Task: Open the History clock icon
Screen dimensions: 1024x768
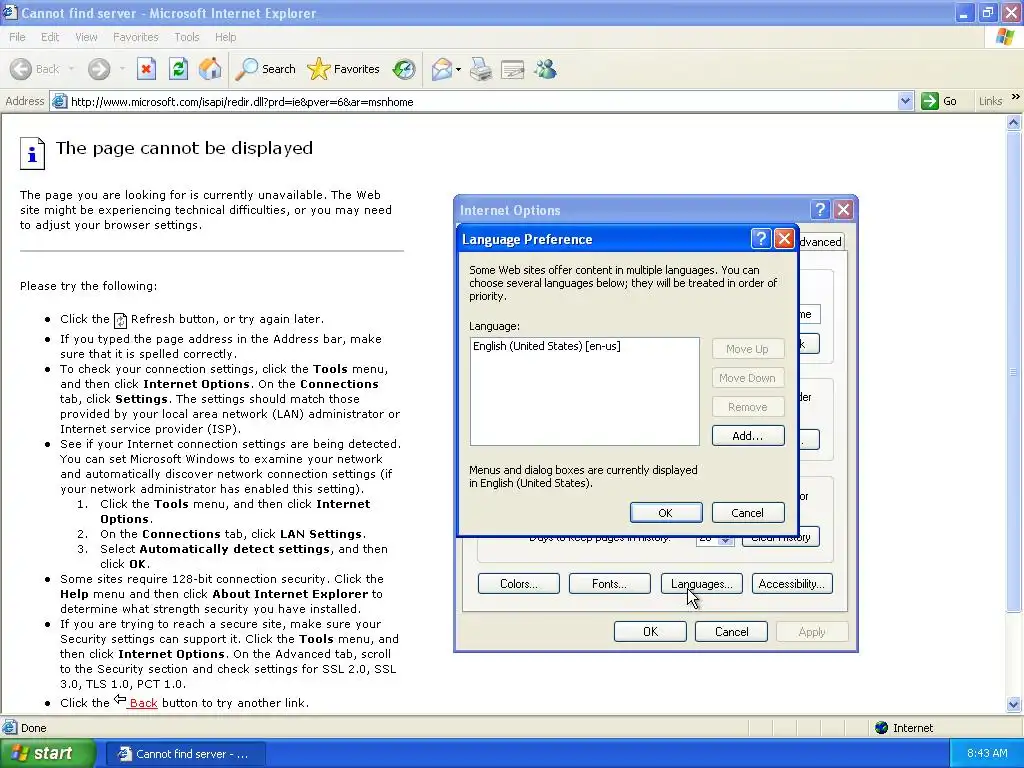Action: [404, 69]
